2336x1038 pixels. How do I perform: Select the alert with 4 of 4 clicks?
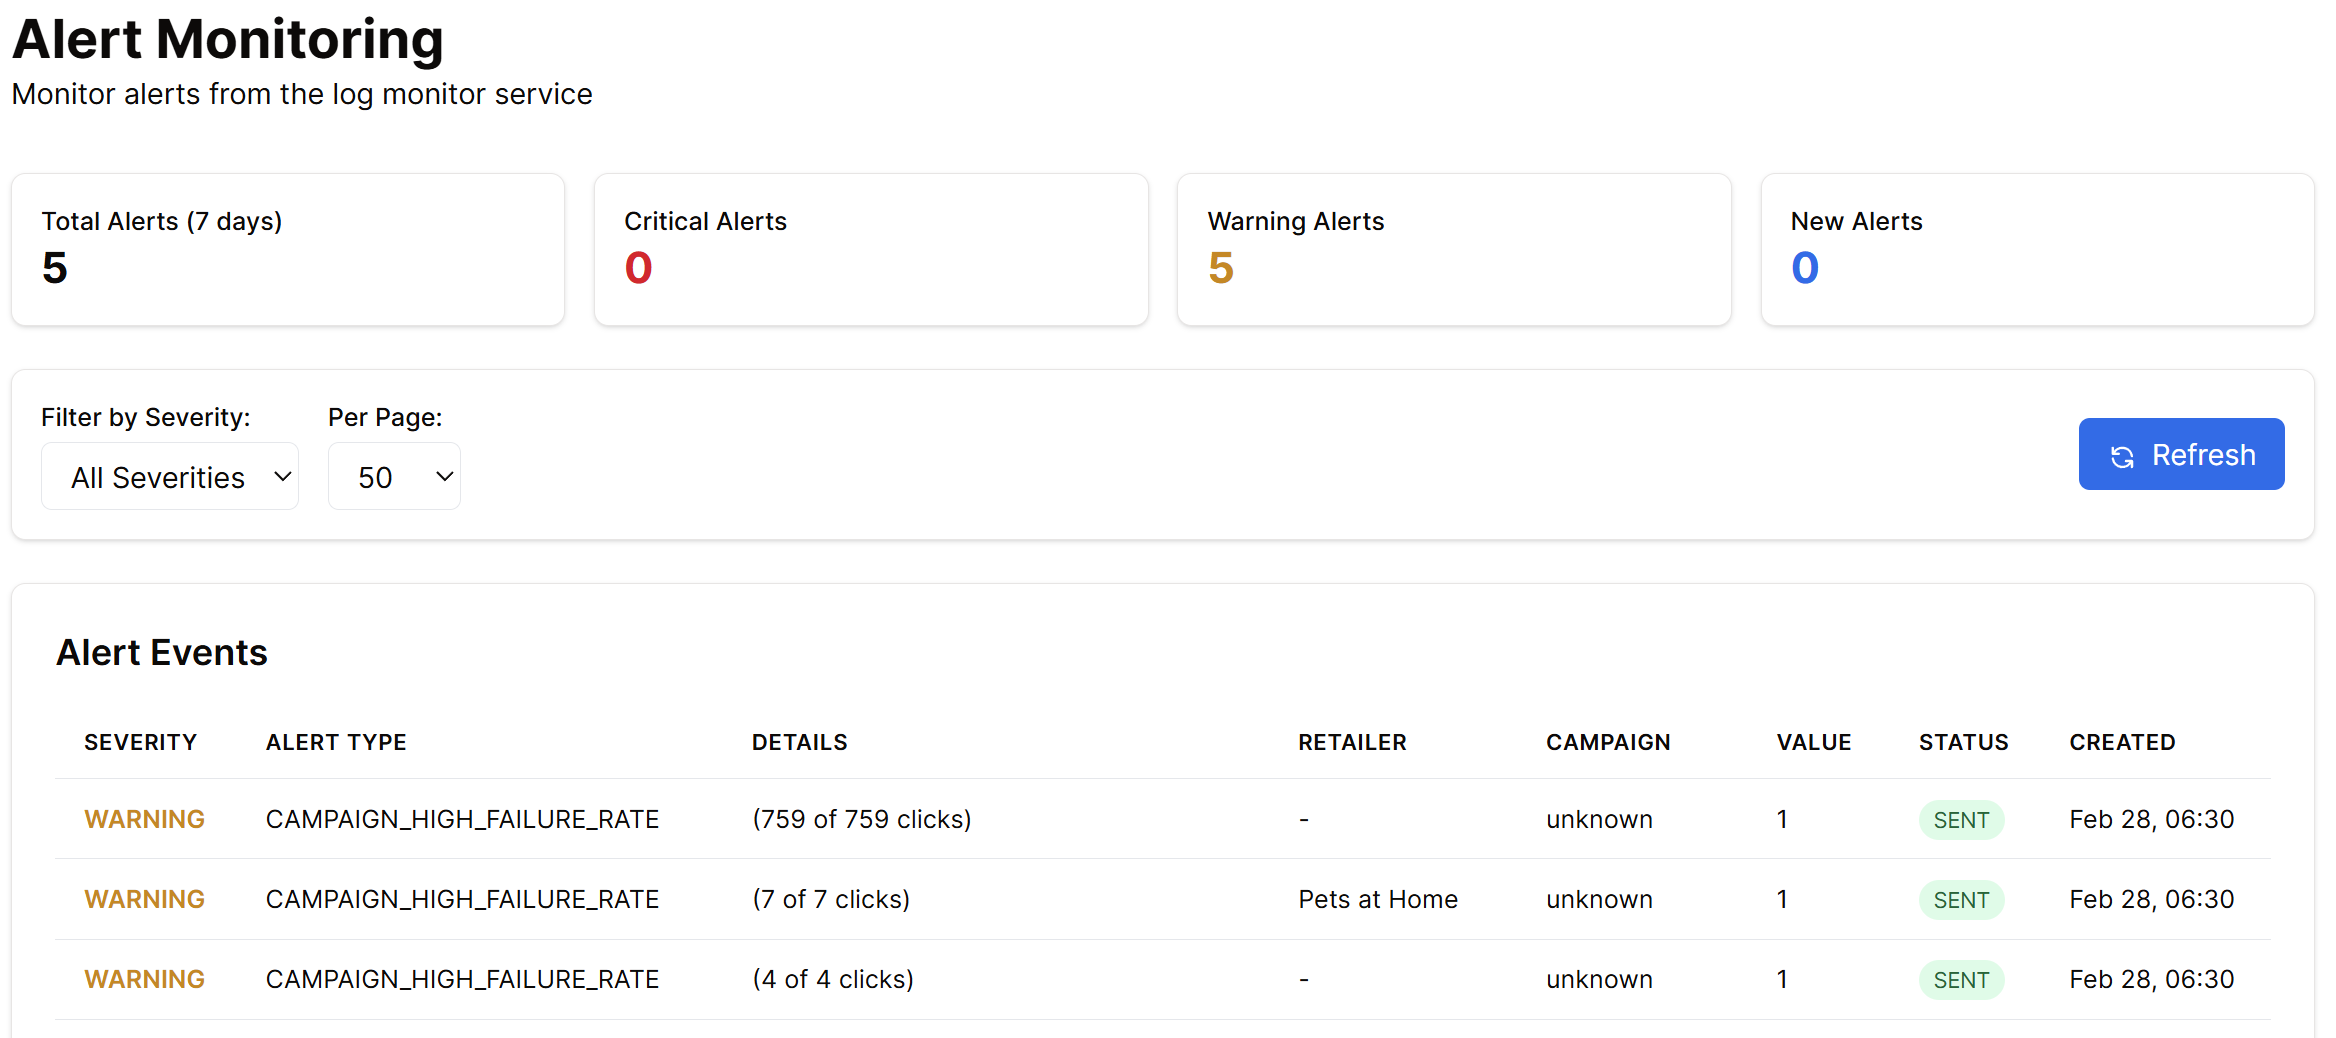point(833,979)
